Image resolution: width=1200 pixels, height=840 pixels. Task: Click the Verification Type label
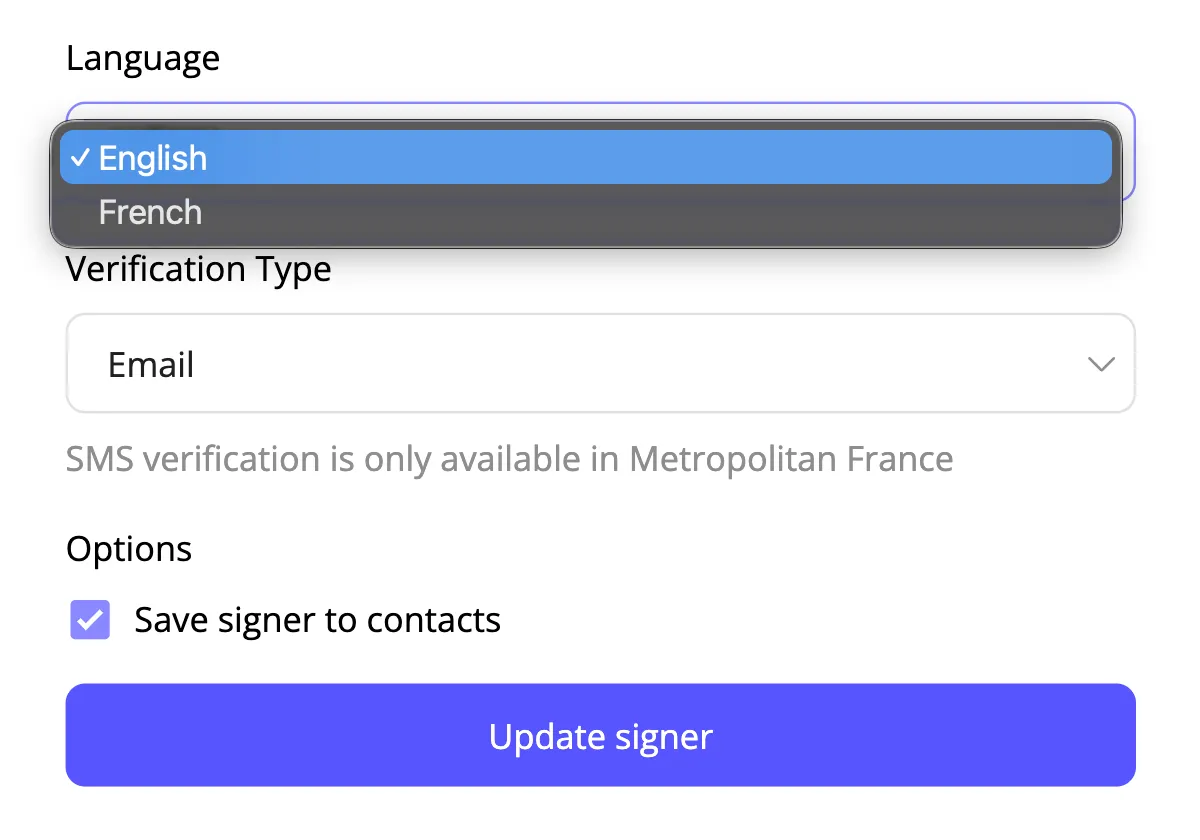(x=198, y=268)
